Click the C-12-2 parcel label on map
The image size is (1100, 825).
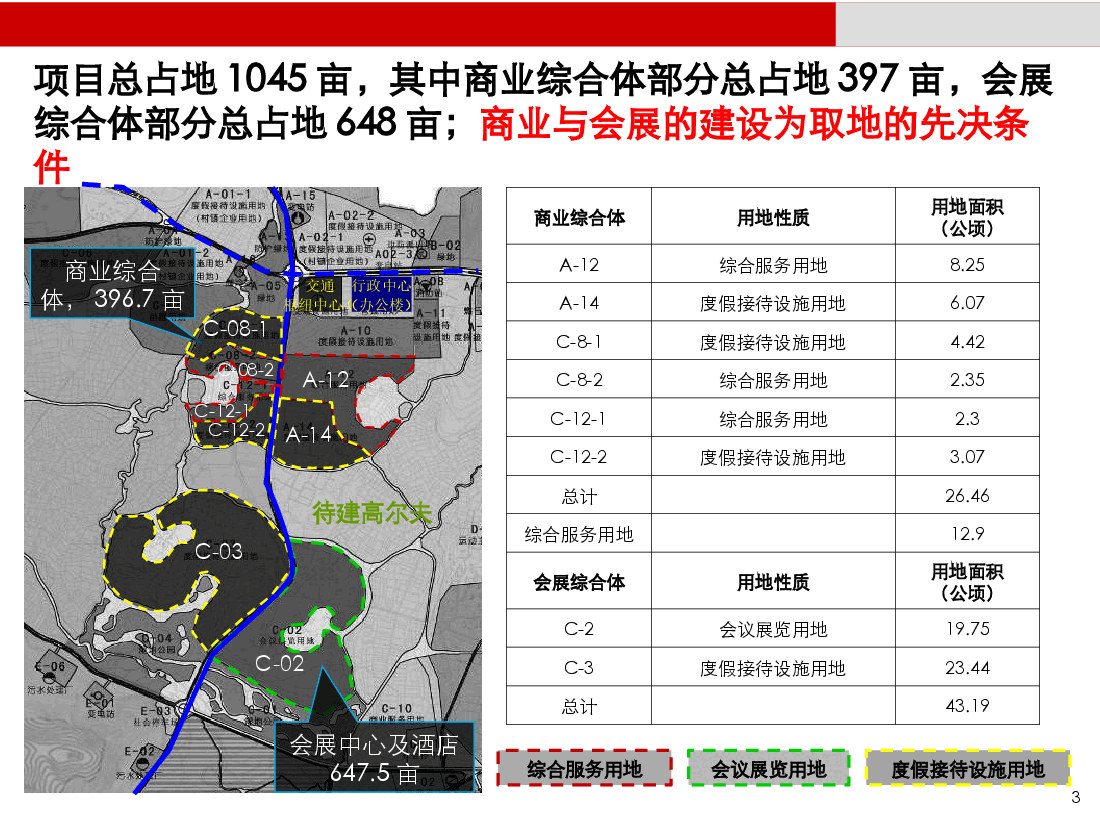click(x=236, y=429)
